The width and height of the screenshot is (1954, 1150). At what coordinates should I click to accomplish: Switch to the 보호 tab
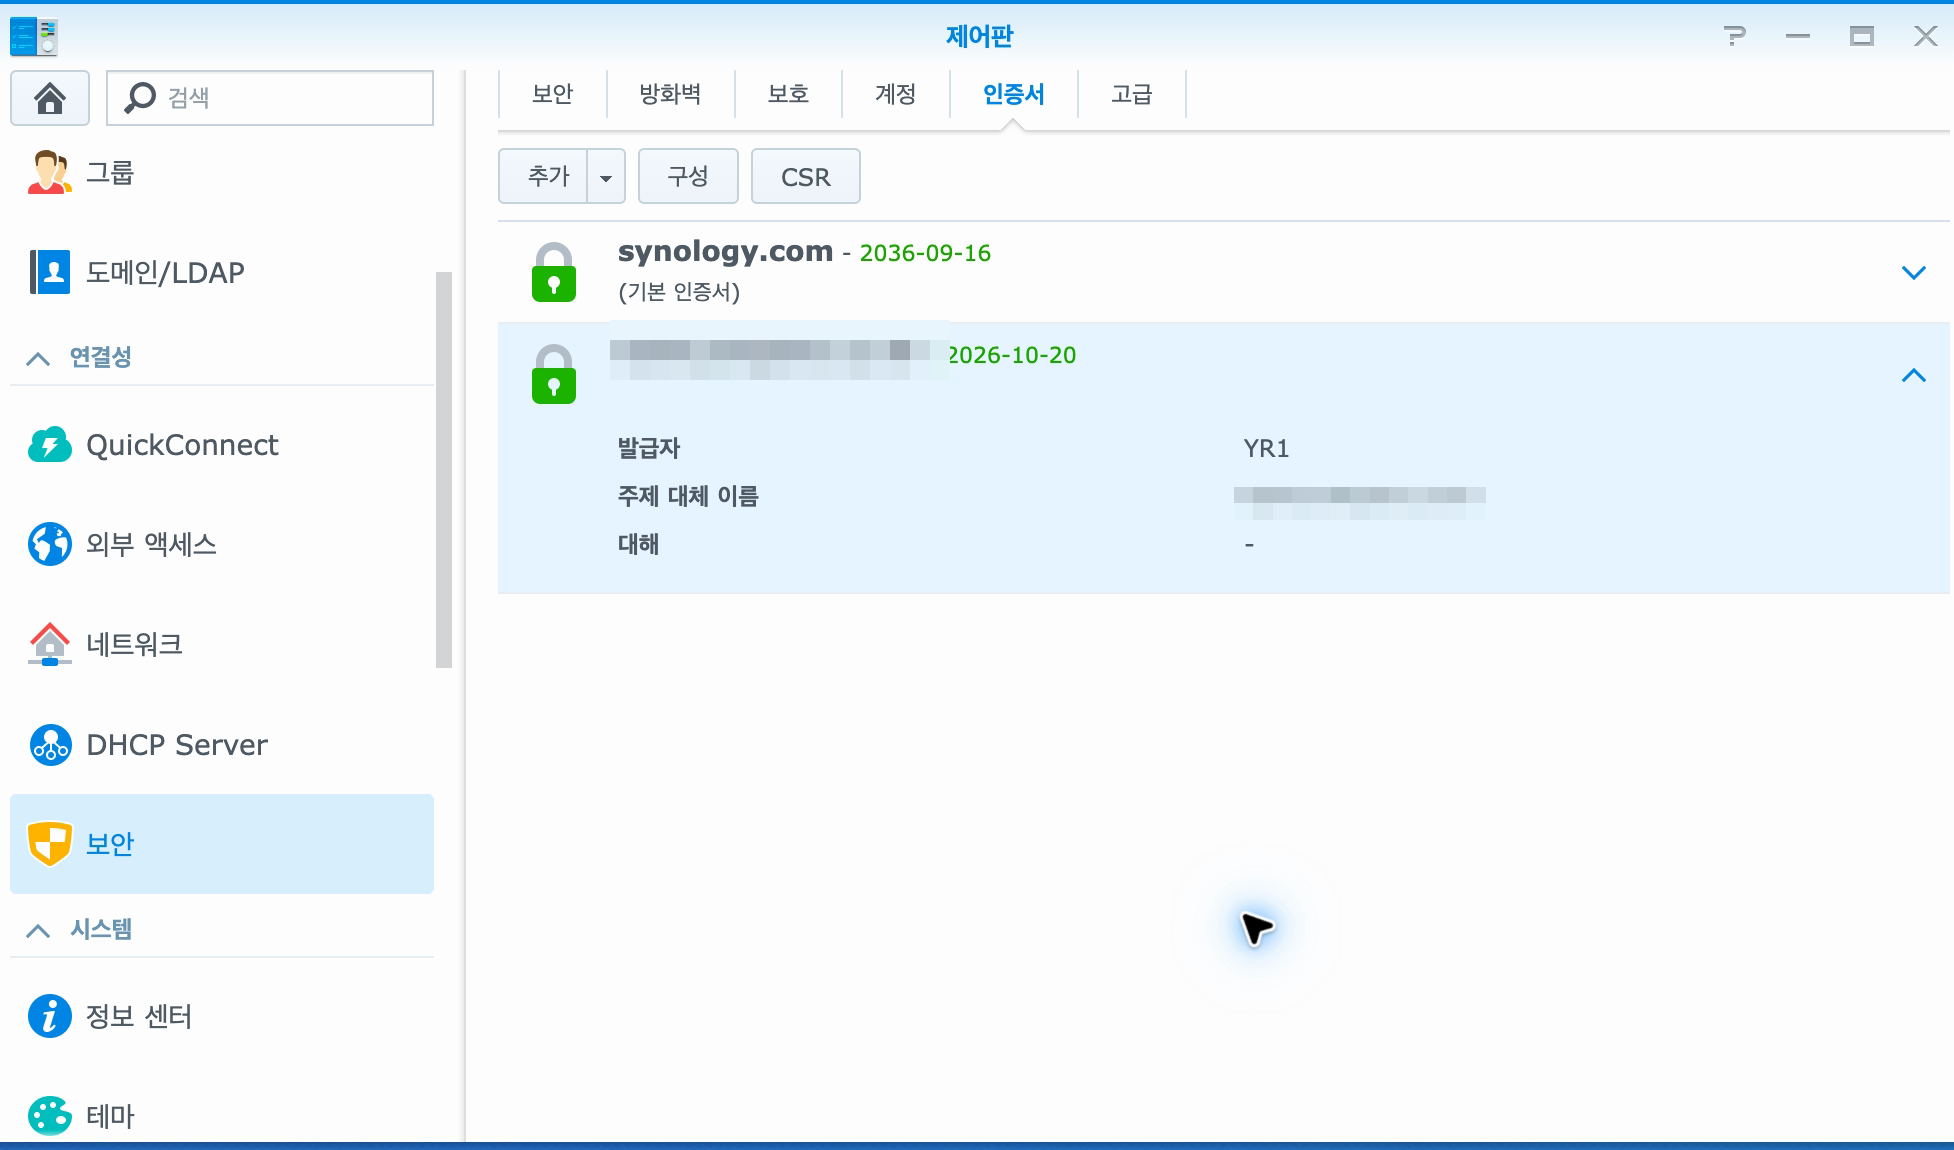(x=788, y=94)
